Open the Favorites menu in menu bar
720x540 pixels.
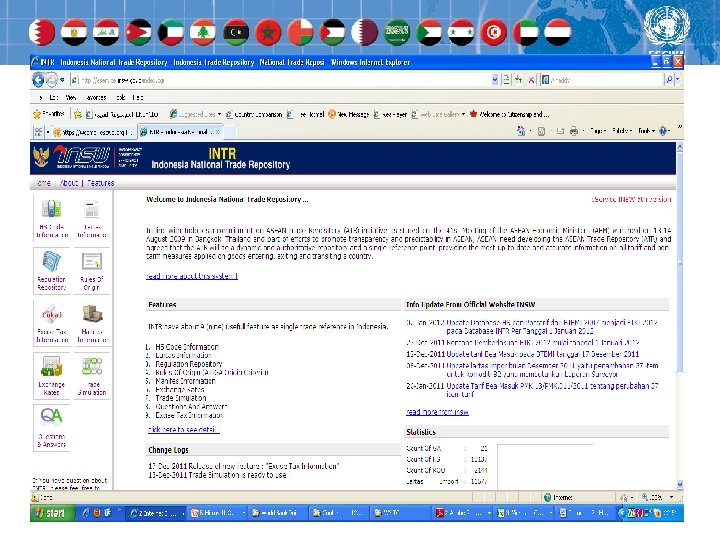[96, 97]
